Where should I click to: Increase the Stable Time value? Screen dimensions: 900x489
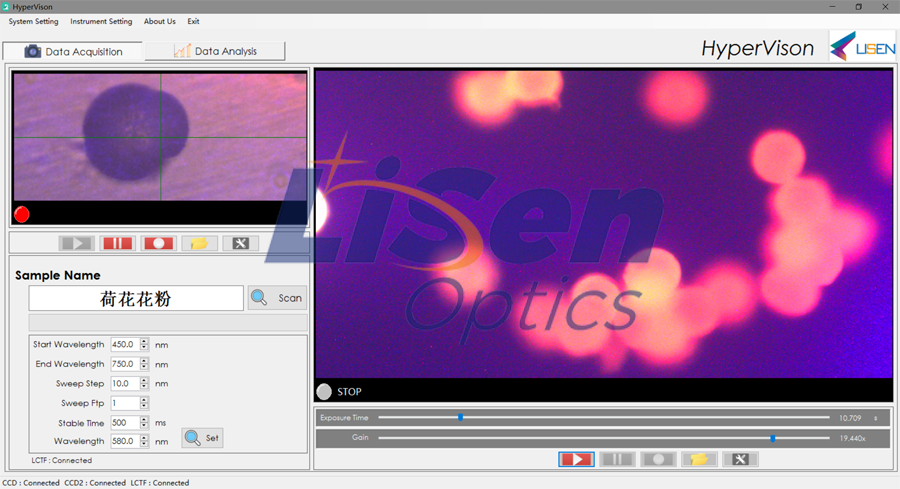click(x=144, y=420)
